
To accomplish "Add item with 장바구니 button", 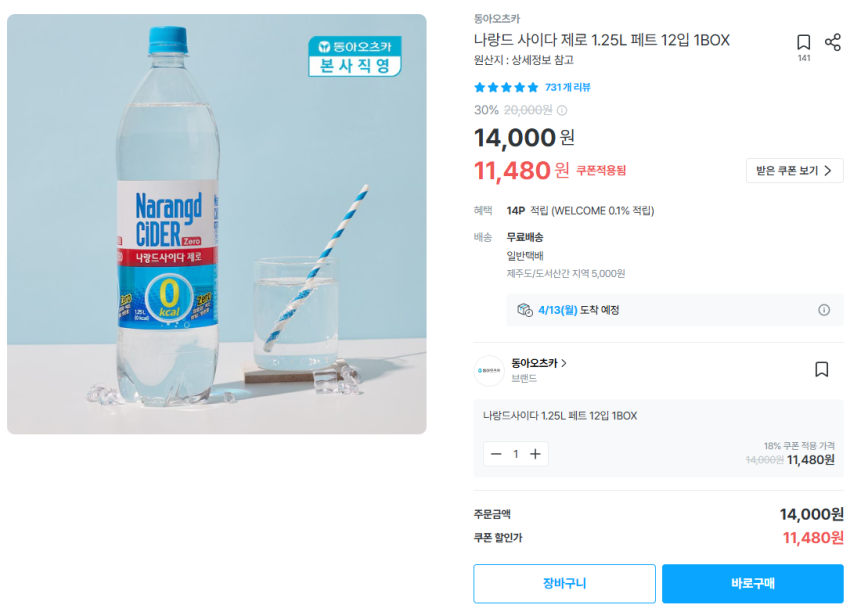I will (x=564, y=583).
